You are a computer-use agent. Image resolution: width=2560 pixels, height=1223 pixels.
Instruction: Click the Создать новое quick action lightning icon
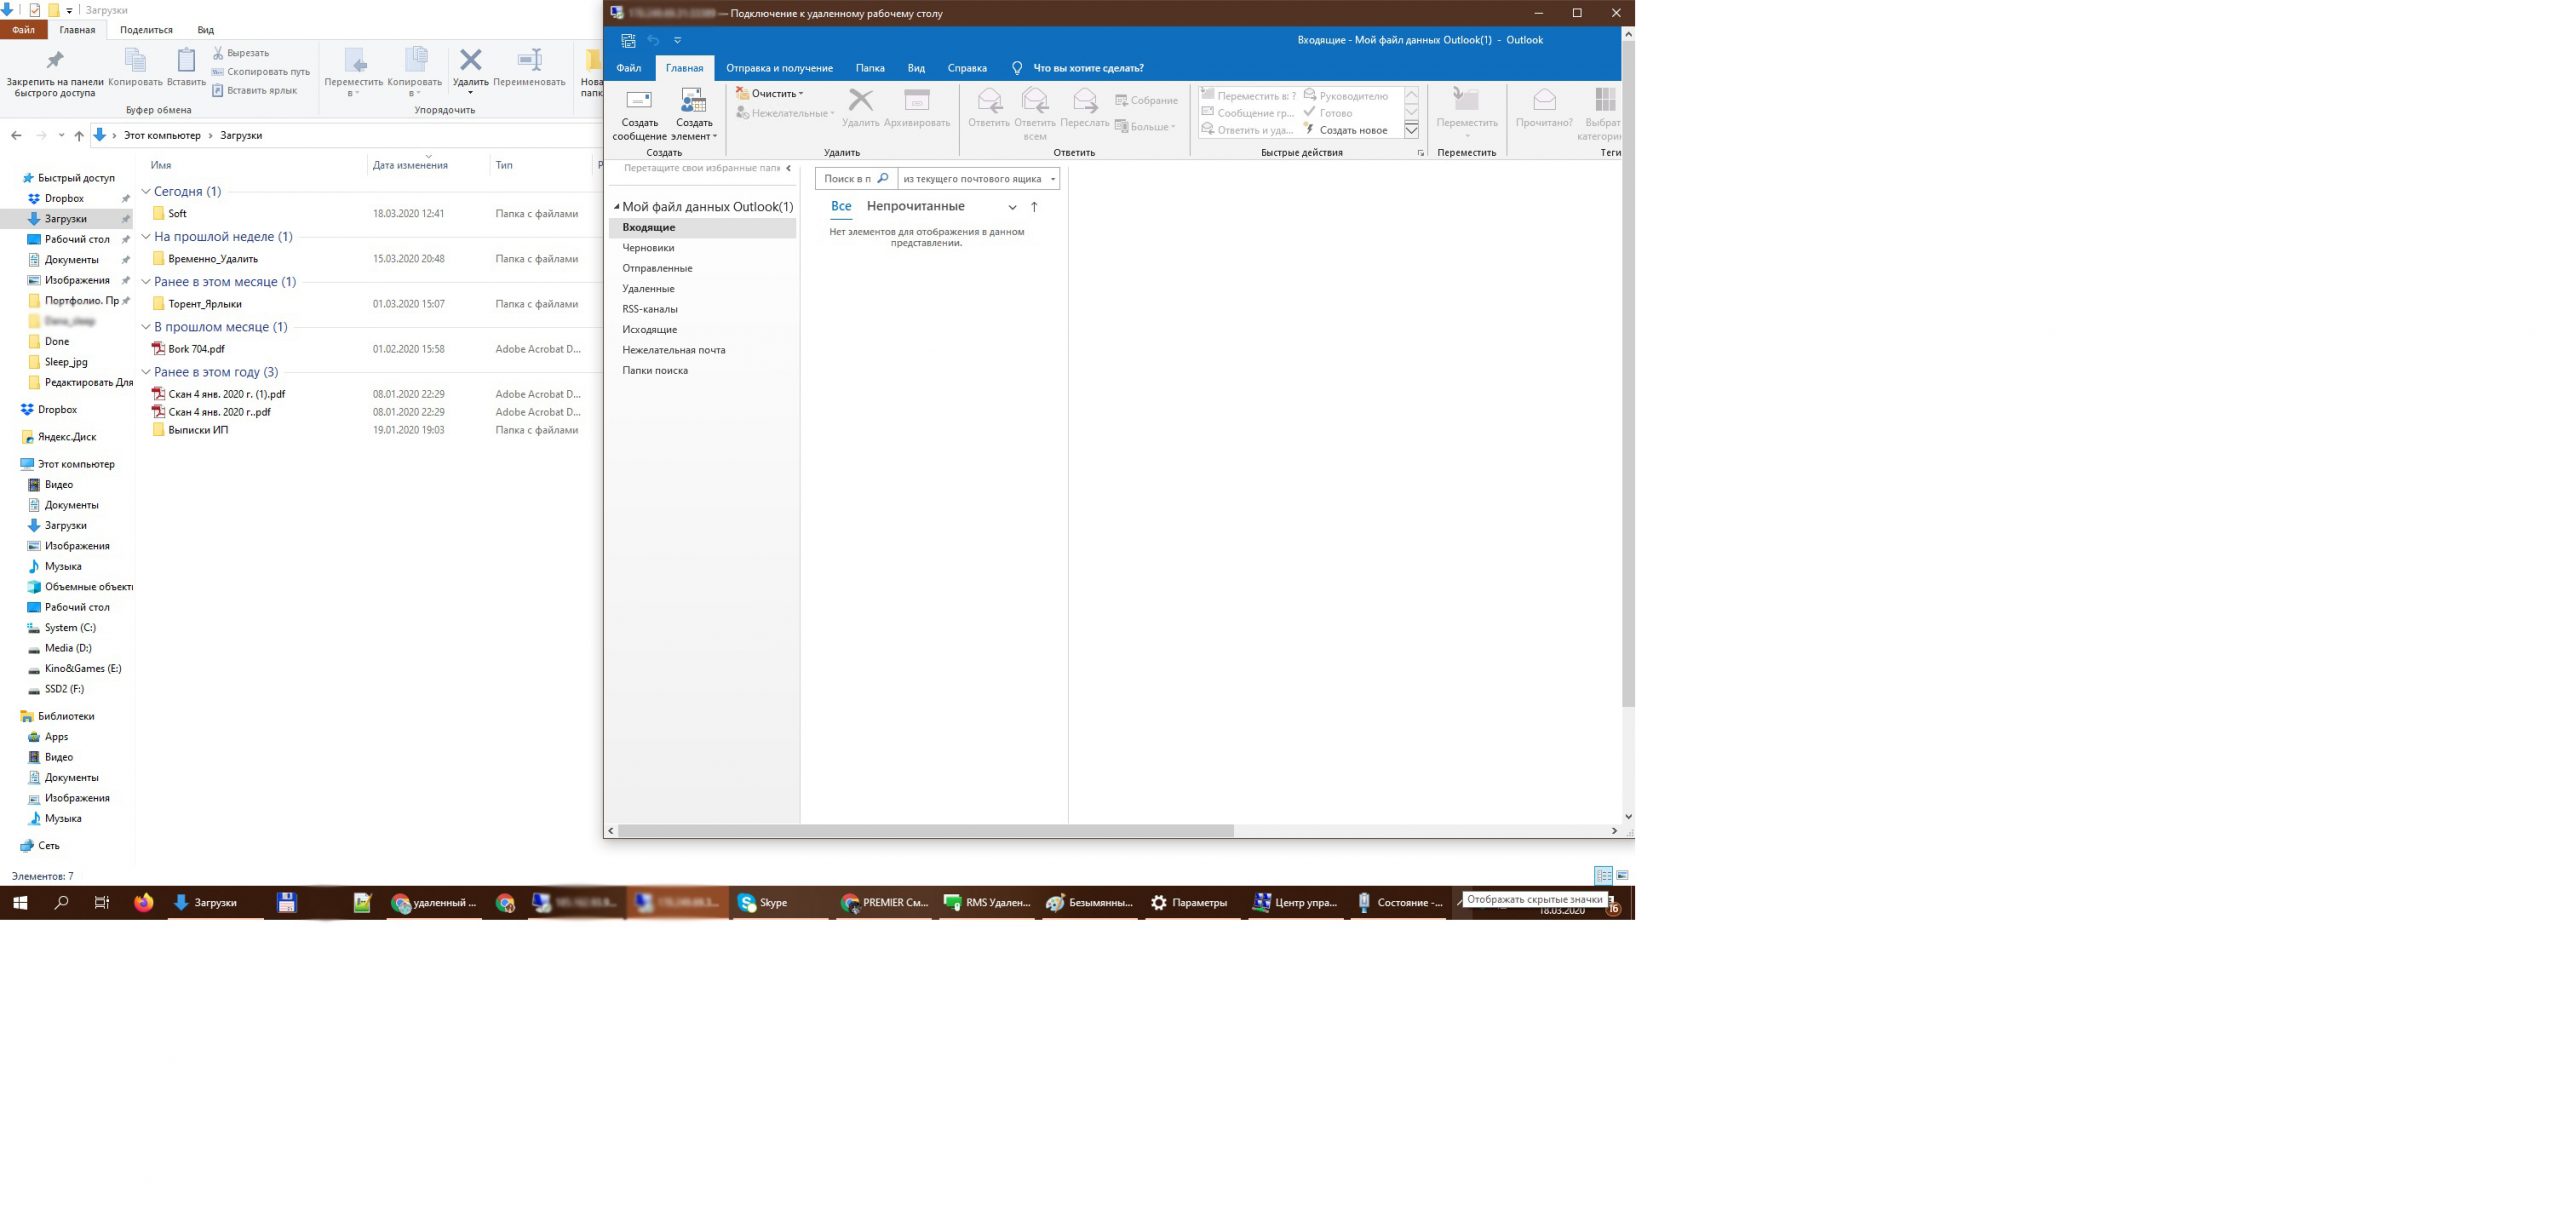click(x=1309, y=130)
